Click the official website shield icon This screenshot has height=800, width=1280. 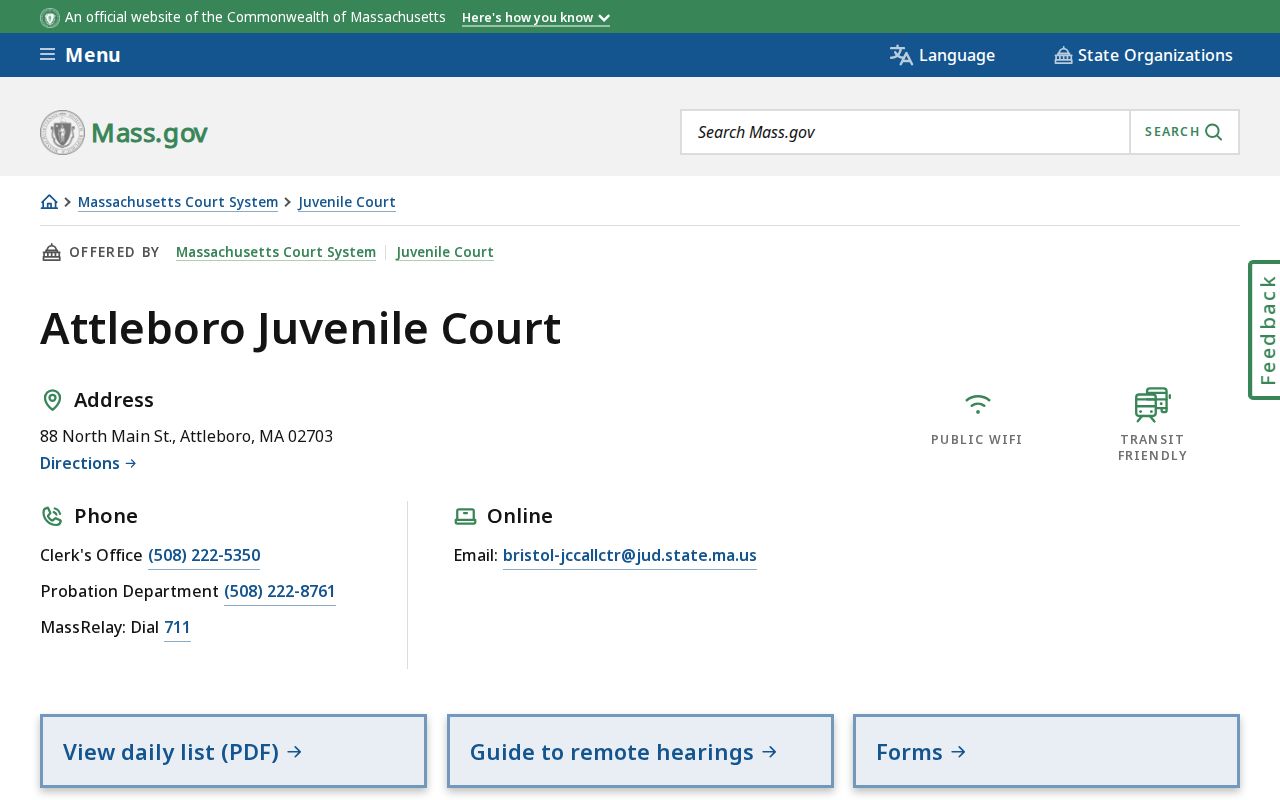click(50, 17)
